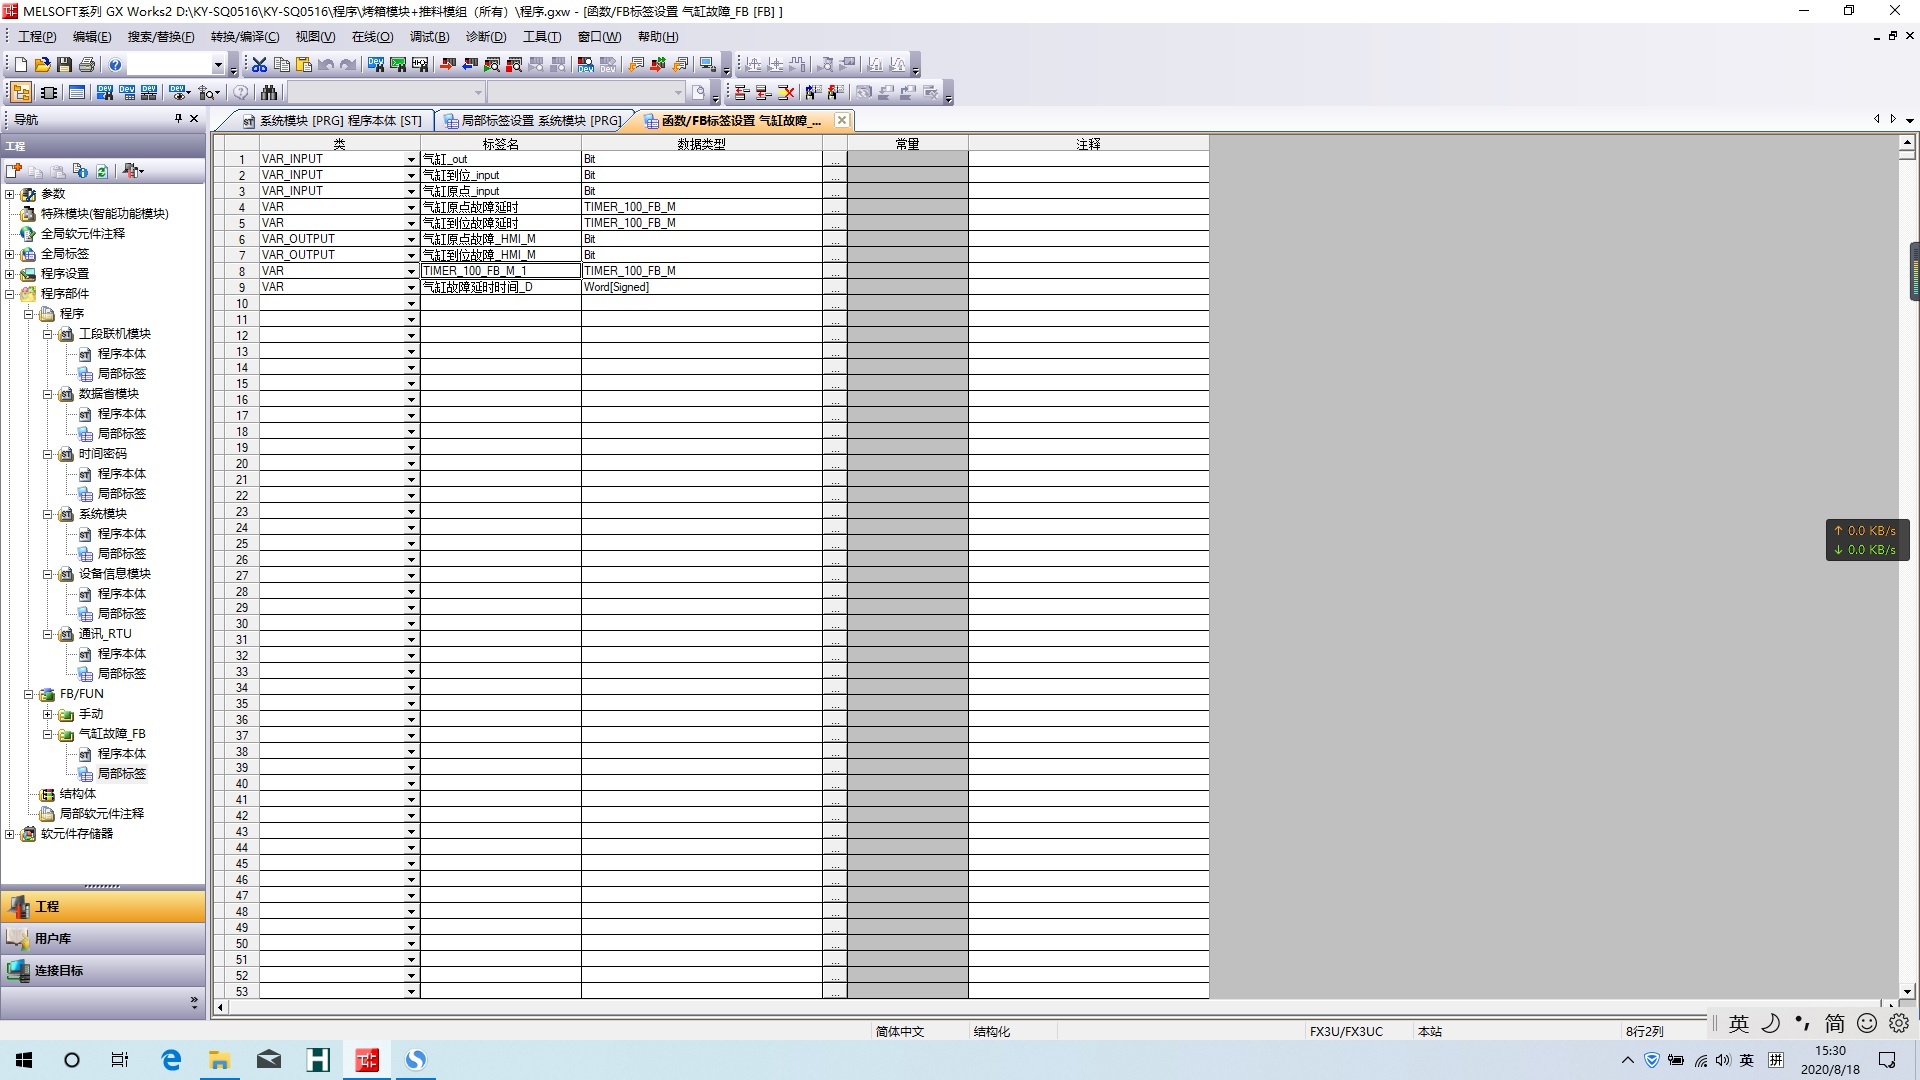
Task: Click the Print icon in toolbar
Action: (x=87, y=65)
